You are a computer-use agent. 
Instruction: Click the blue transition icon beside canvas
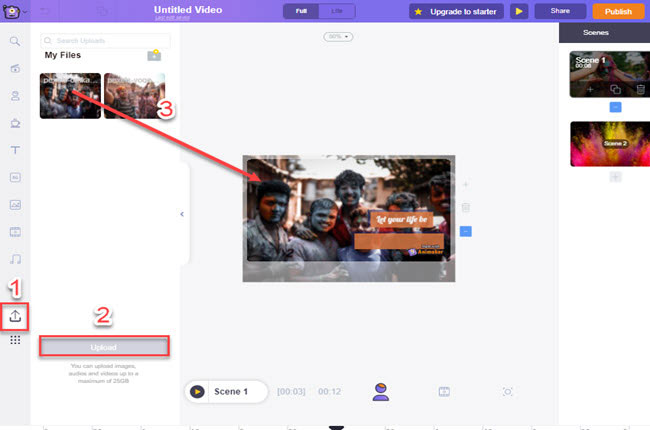point(466,231)
